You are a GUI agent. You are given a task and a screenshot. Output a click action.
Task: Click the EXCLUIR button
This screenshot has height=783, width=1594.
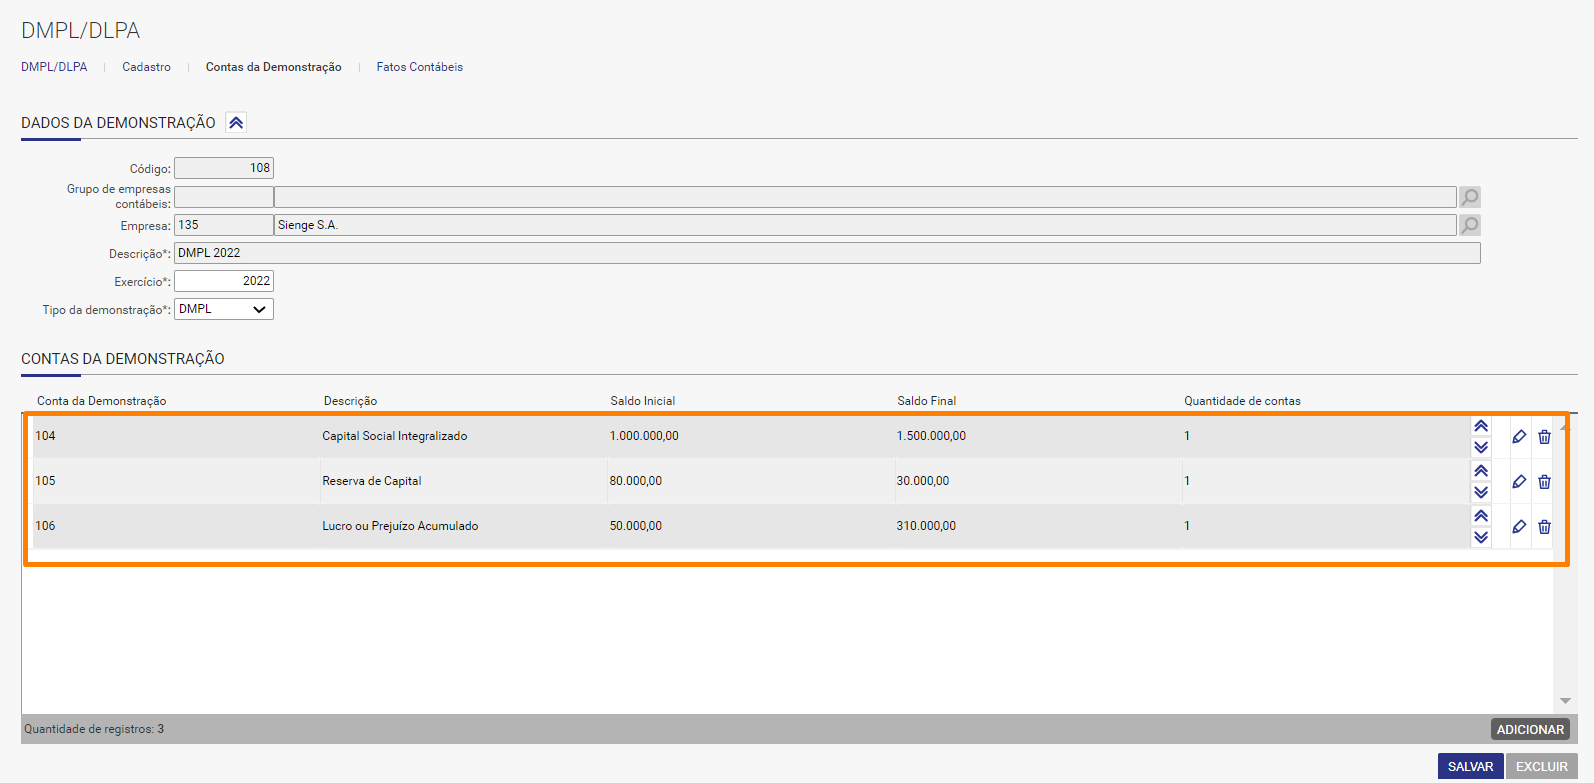(x=1541, y=767)
